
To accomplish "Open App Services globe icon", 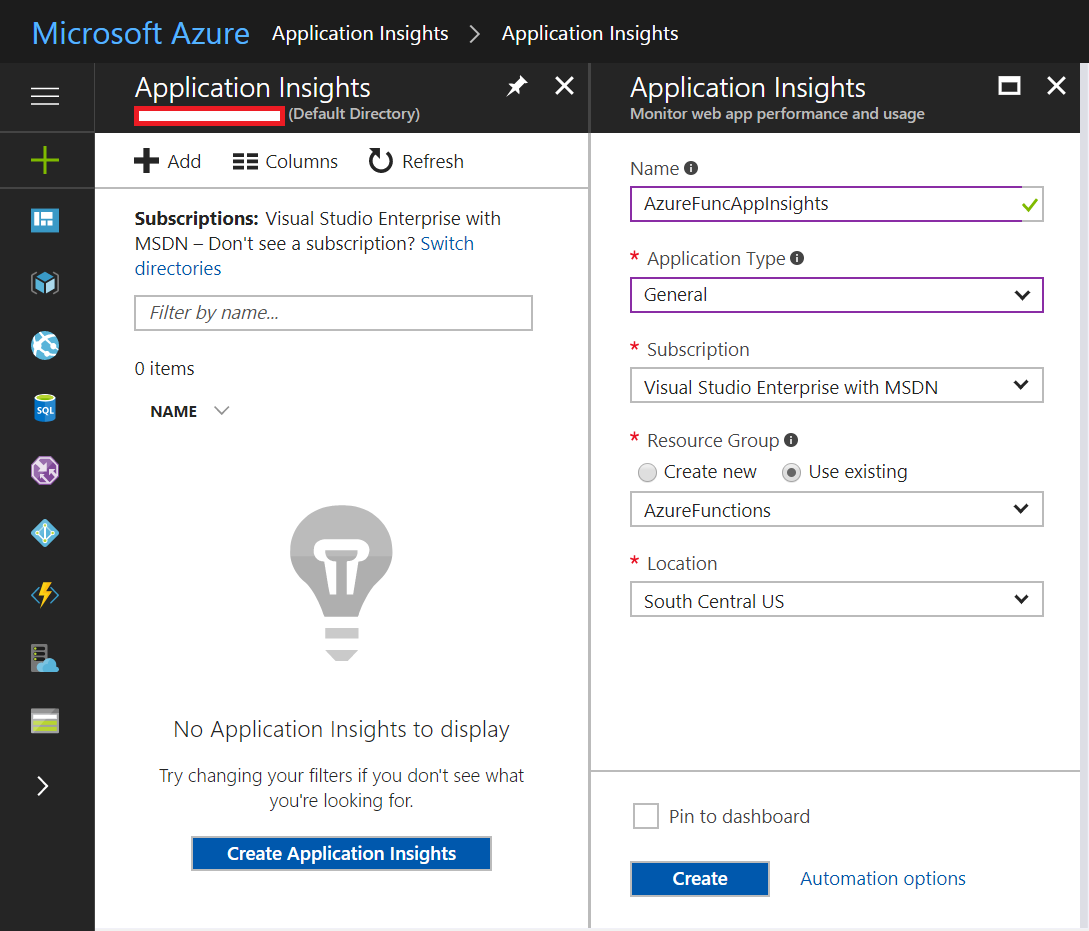I will click(x=45, y=345).
